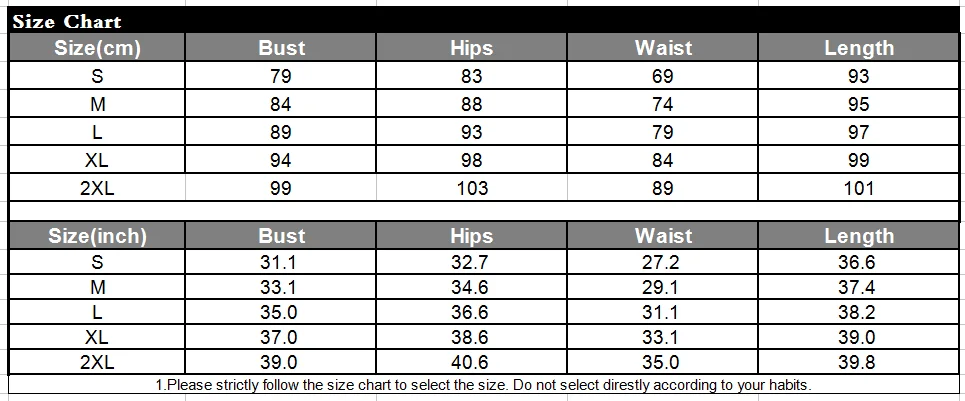Click the waist cell showing 29.1
This screenshot has width=965, height=401.
(662, 287)
